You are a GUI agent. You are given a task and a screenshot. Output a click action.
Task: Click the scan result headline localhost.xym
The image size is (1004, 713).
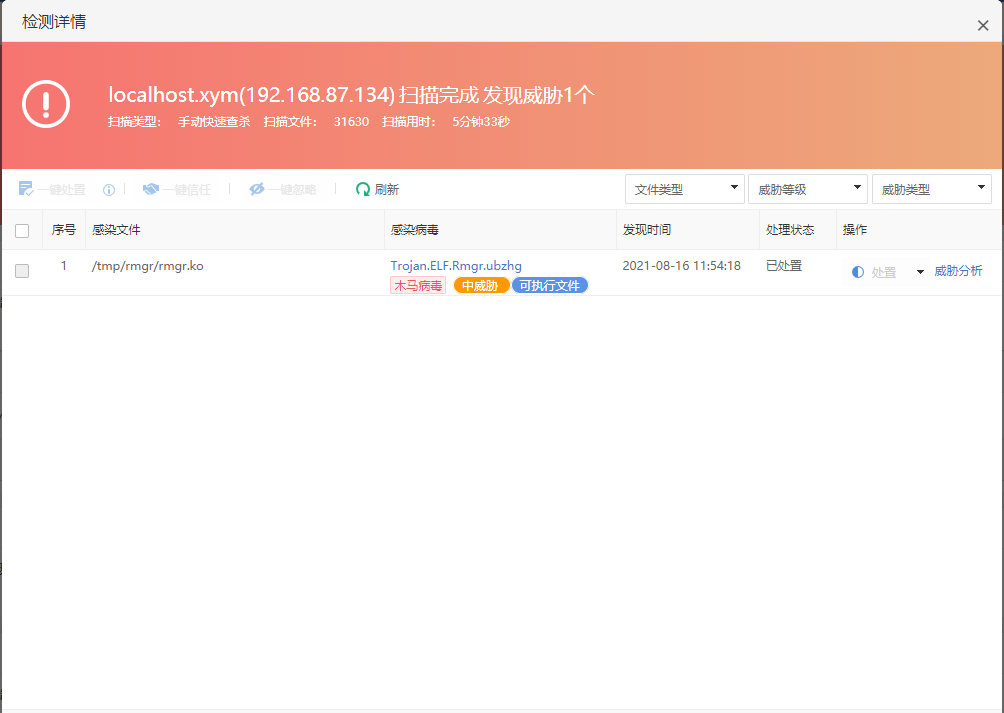[352, 95]
